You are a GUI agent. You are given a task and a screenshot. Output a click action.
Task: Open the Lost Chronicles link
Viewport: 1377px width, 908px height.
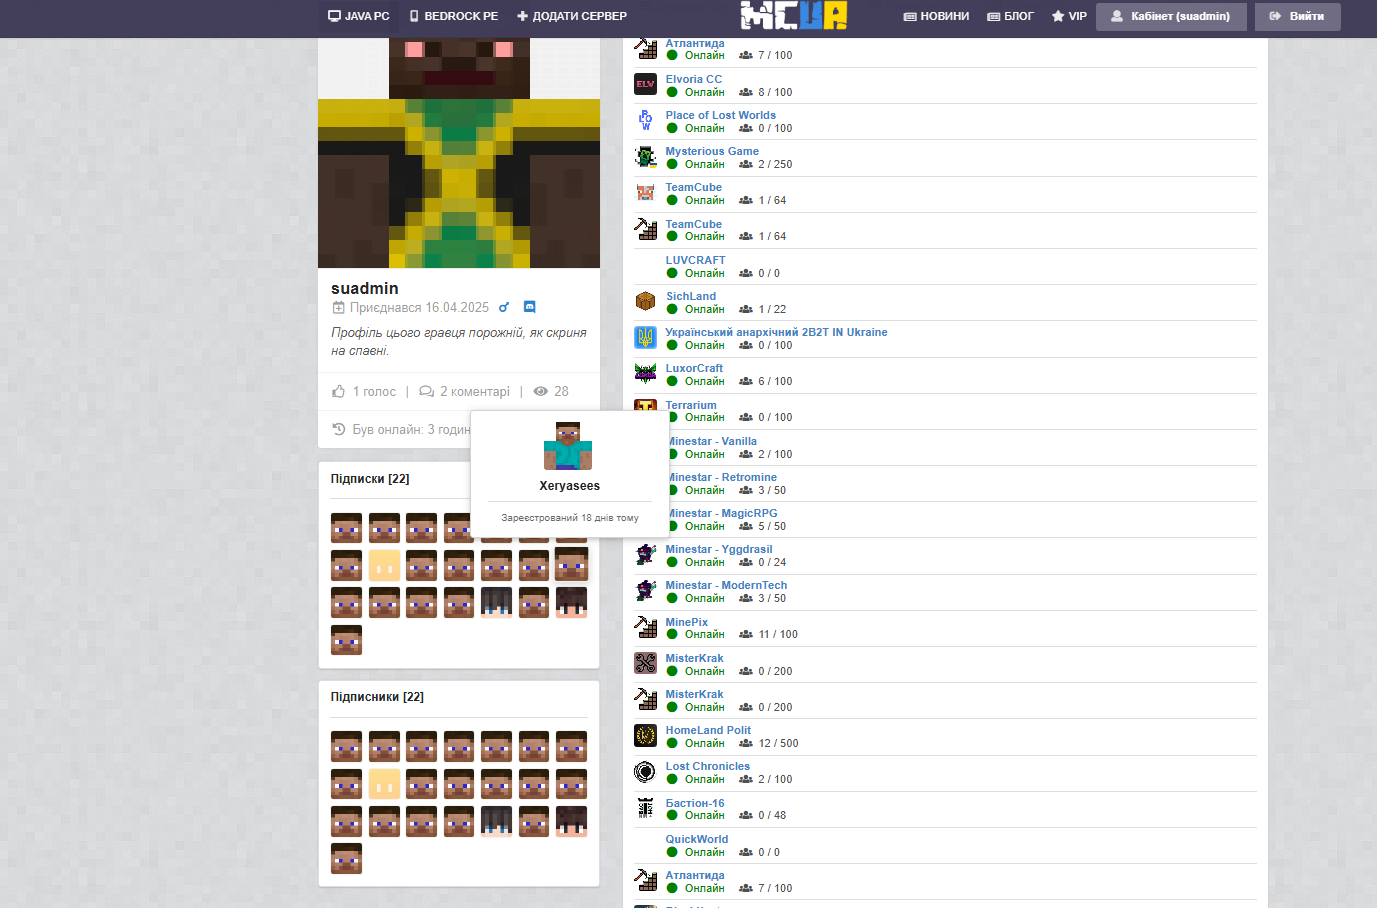pos(707,766)
